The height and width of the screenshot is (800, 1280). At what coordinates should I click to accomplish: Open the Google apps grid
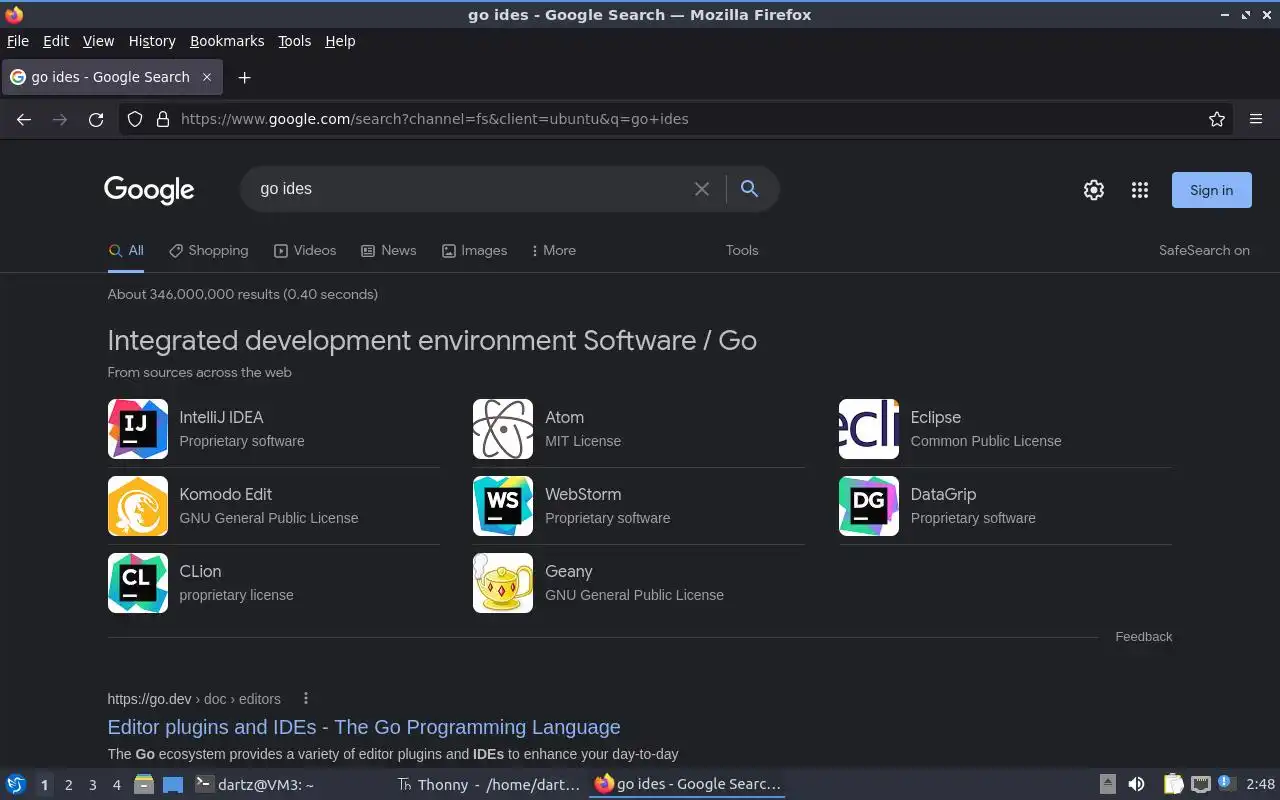pos(1140,190)
